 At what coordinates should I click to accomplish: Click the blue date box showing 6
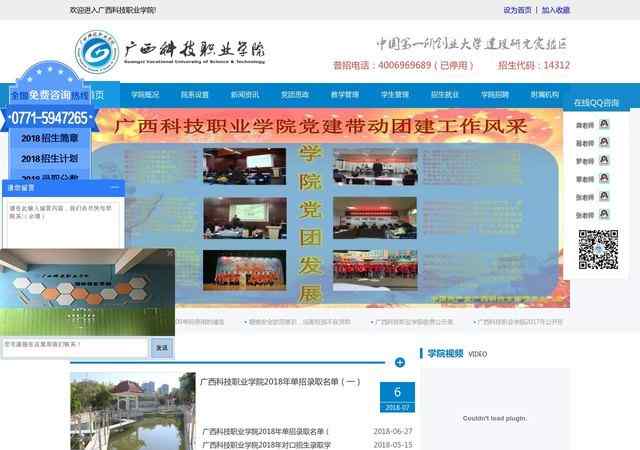(x=397, y=397)
